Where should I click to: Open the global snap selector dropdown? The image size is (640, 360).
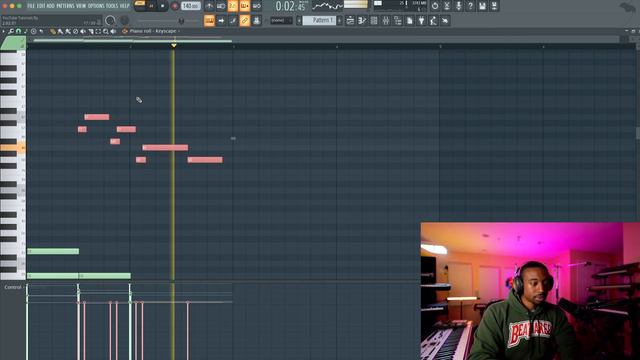tap(282, 20)
